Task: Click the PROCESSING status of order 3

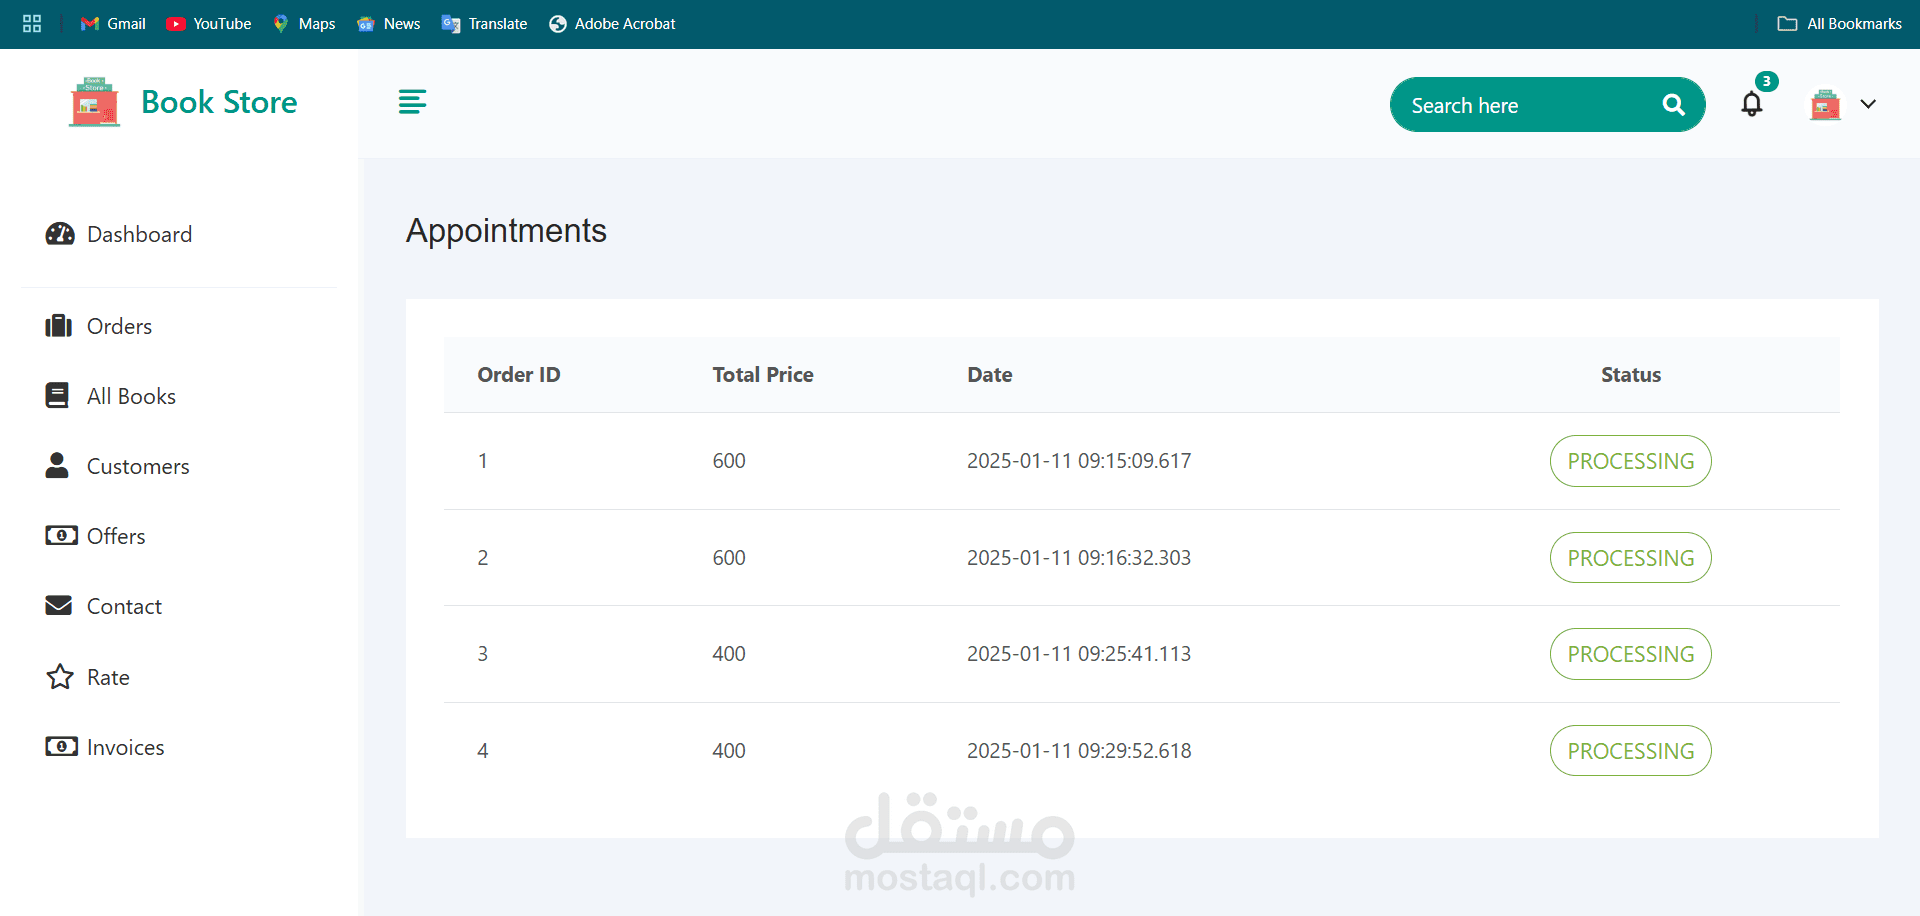Action: (1630, 654)
